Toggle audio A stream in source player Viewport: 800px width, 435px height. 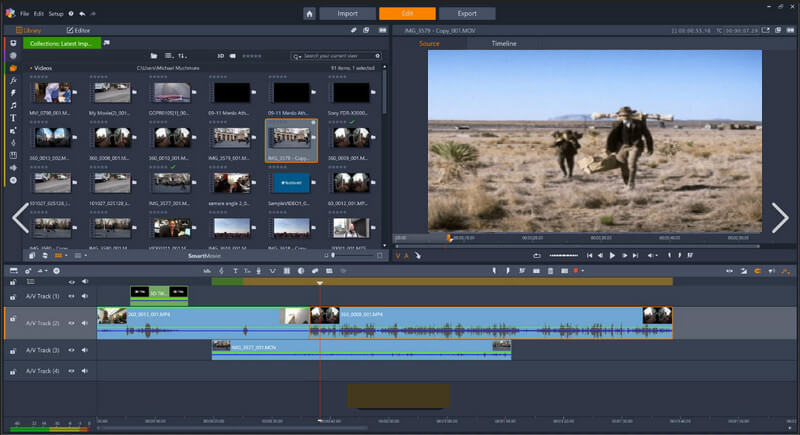point(406,256)
